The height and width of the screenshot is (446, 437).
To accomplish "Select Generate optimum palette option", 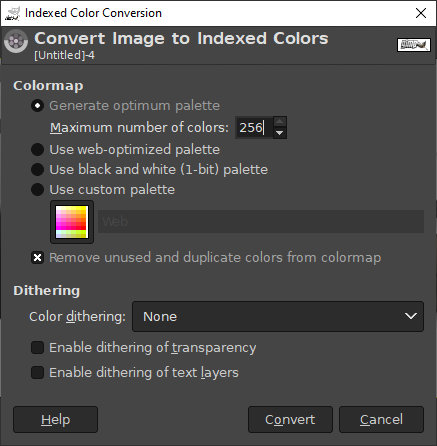I will 37,106.
